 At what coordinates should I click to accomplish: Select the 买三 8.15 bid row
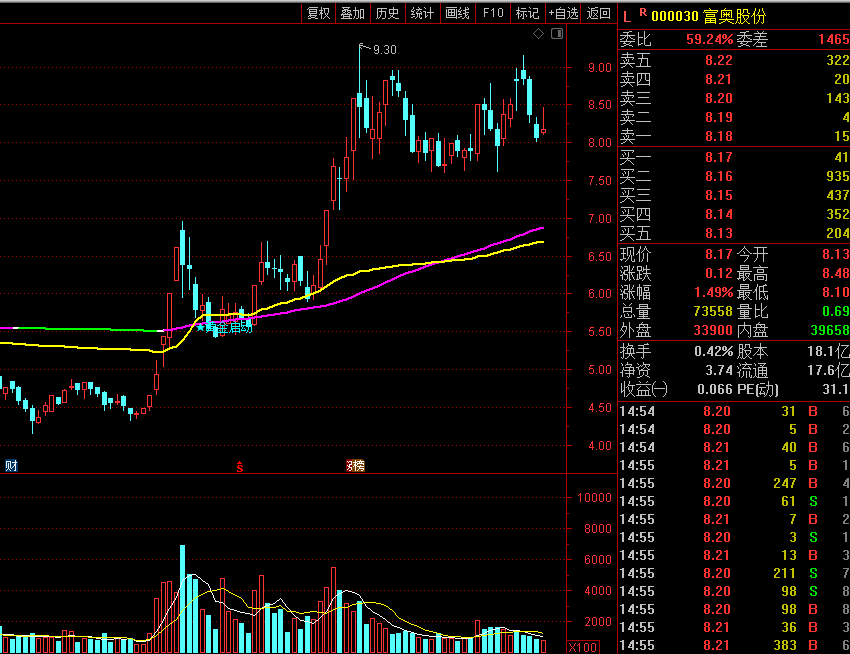[734, 195]
